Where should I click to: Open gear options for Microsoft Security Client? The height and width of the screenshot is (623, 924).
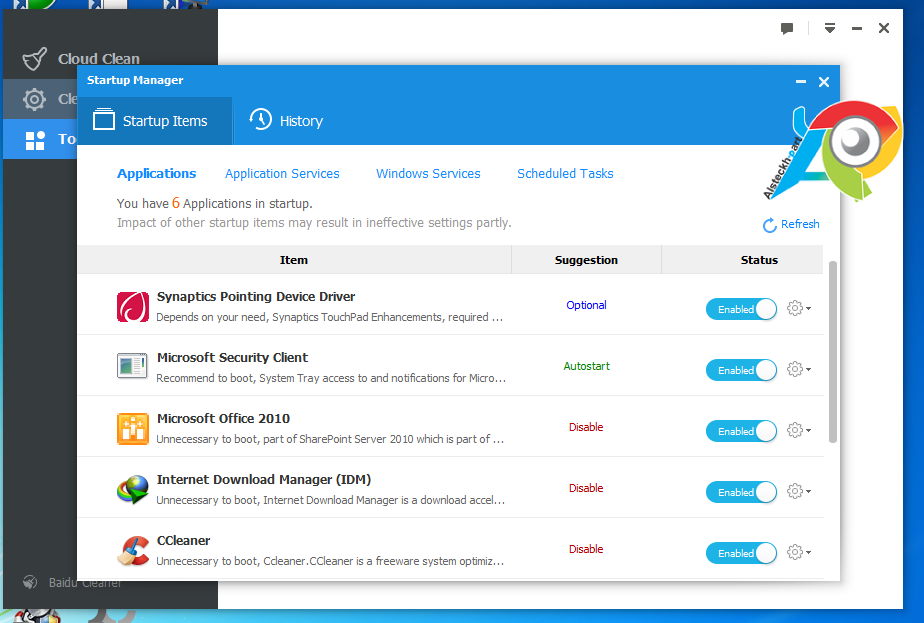coord(798,369)
